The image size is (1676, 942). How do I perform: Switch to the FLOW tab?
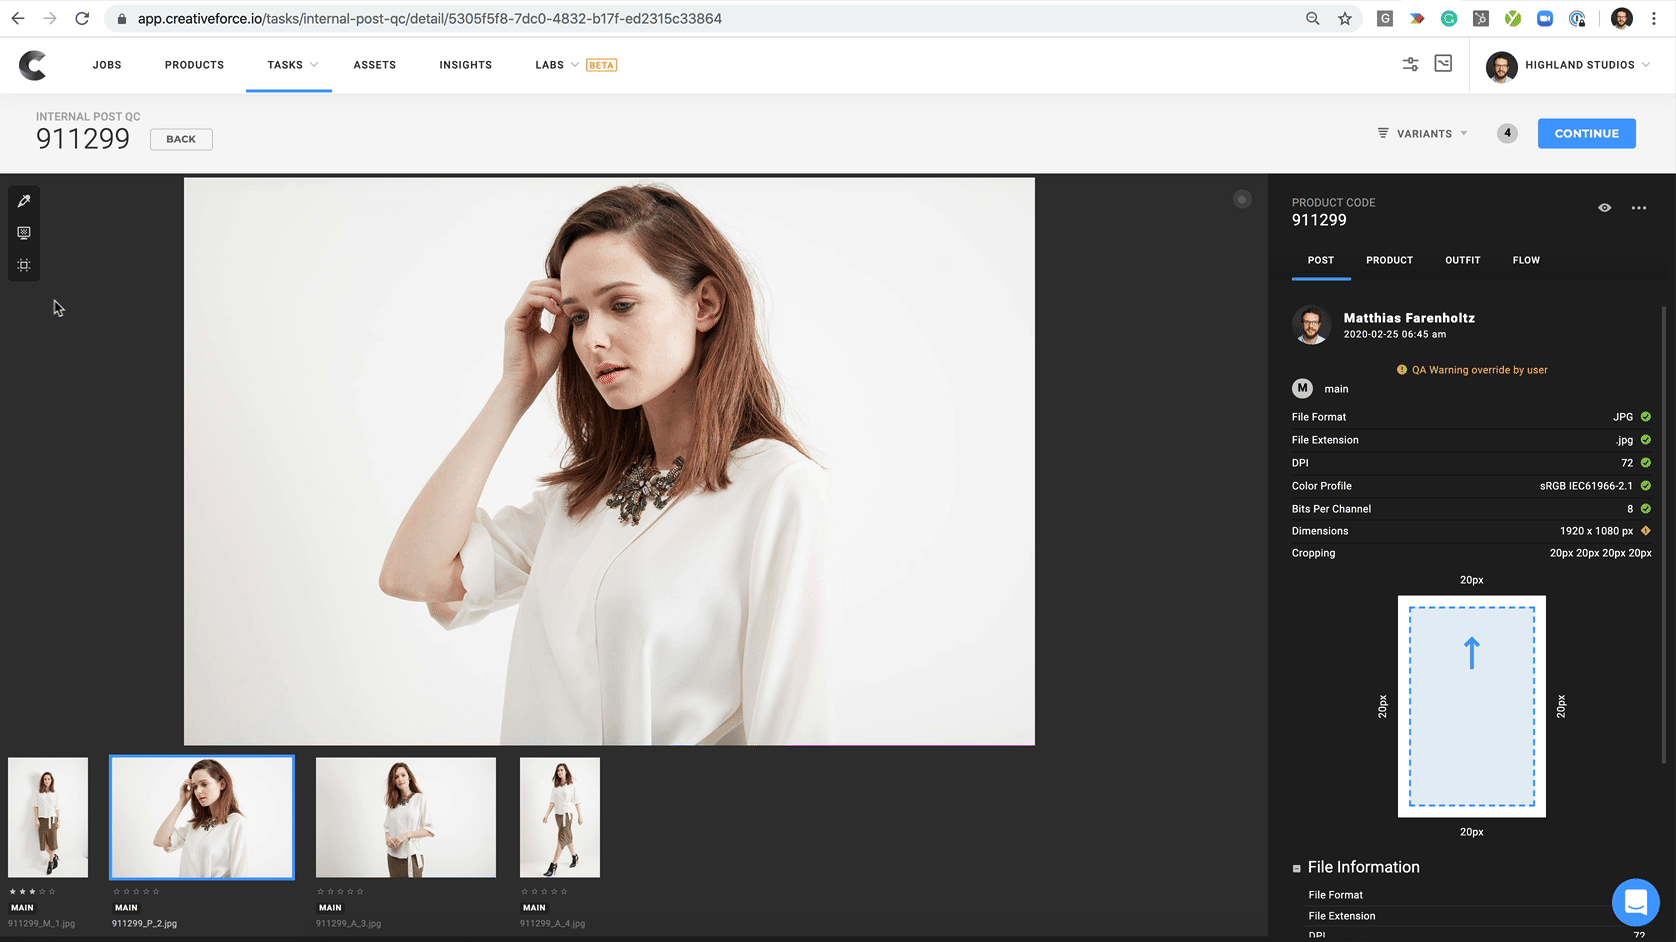[x=1526, y=260]
